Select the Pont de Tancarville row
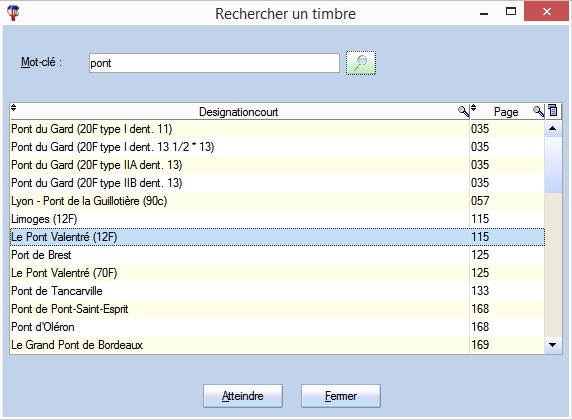The height and width of the screenshot is (420, 572). 277,291
